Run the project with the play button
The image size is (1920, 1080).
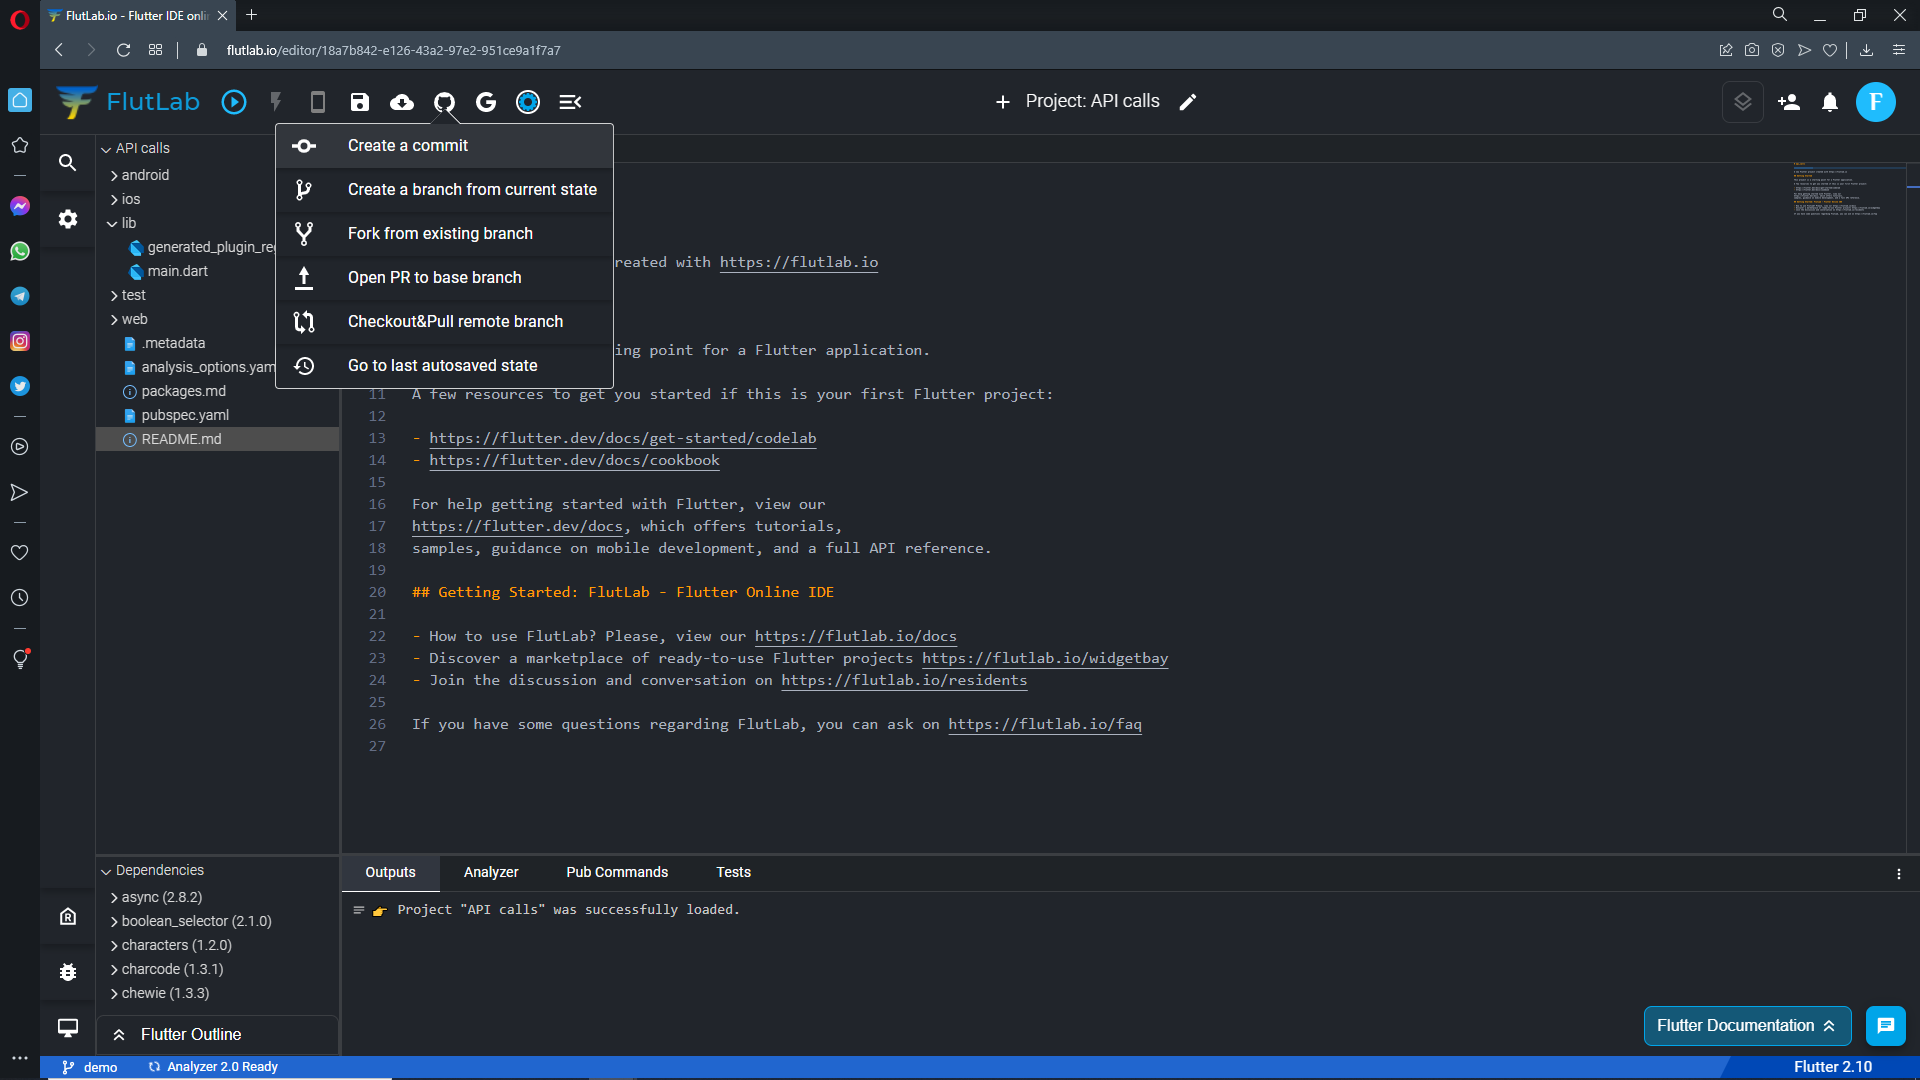coord(234,102)
